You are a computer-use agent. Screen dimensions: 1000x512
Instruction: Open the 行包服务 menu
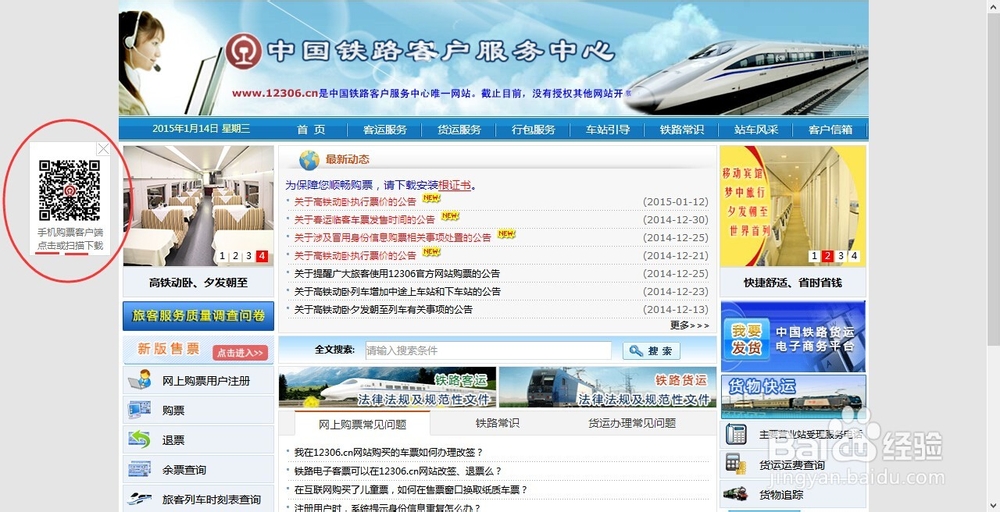(x=533, y=129)
